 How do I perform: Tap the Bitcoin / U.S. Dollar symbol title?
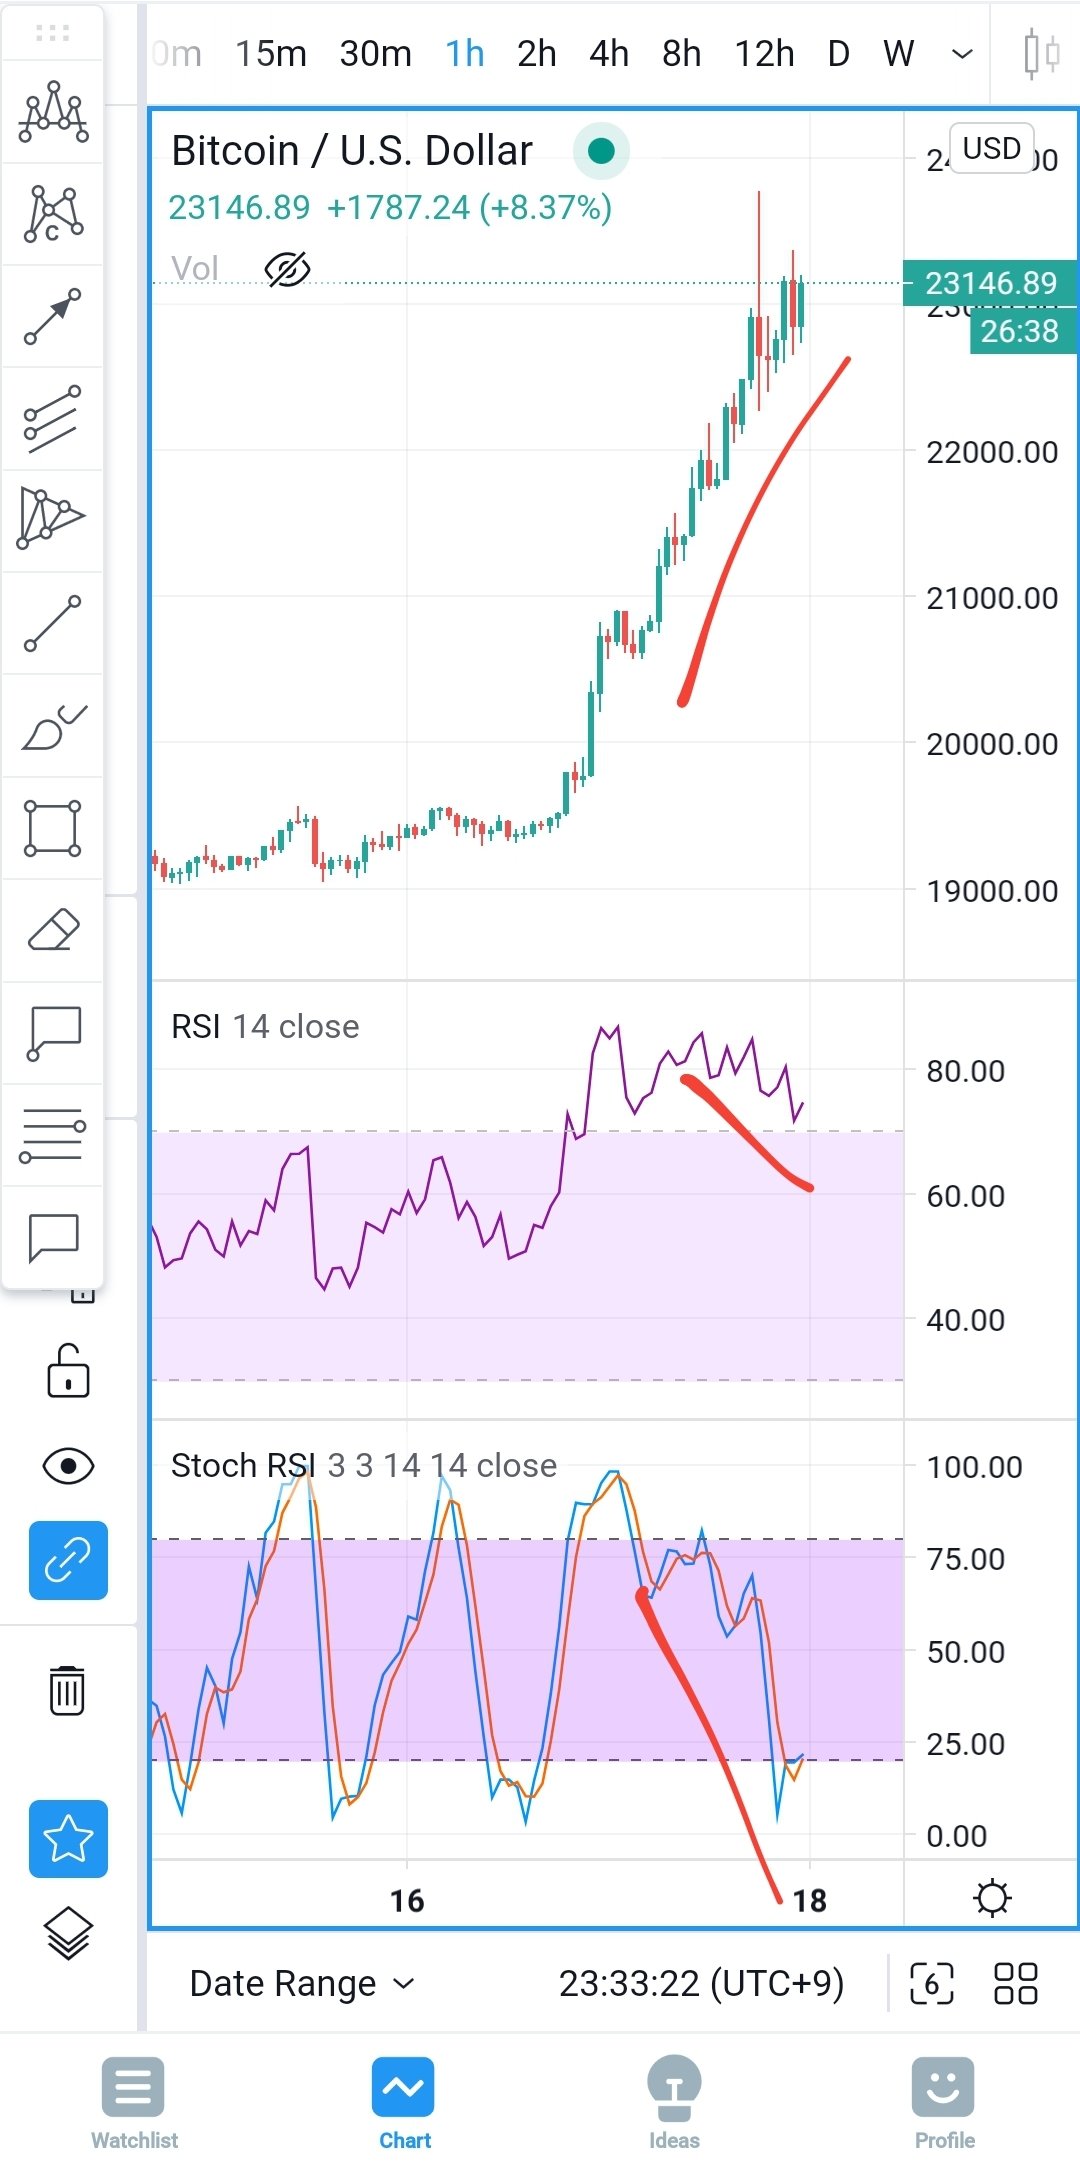point(352,150)
